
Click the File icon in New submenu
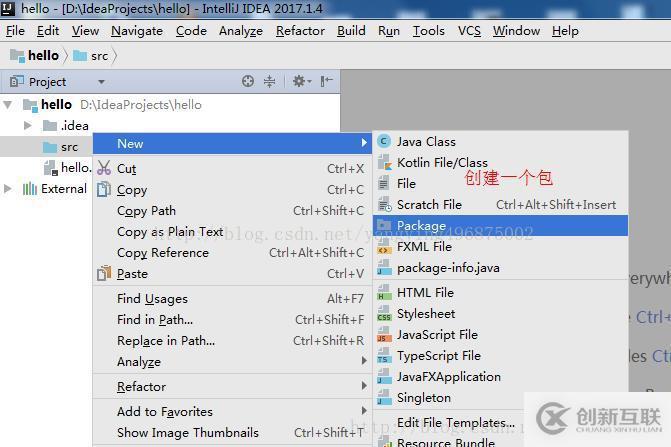(x=384, y=184)
